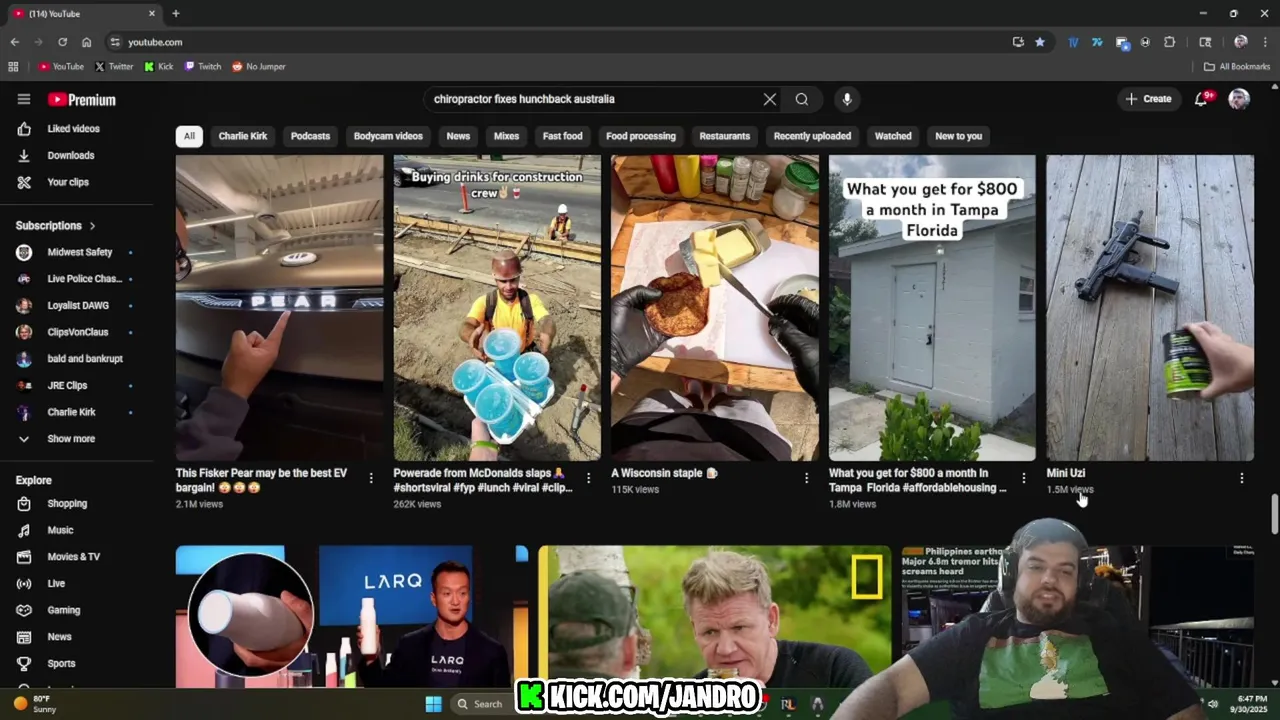Submit search with magnifying glass button

pyautogui.click(x=802, y=99)
